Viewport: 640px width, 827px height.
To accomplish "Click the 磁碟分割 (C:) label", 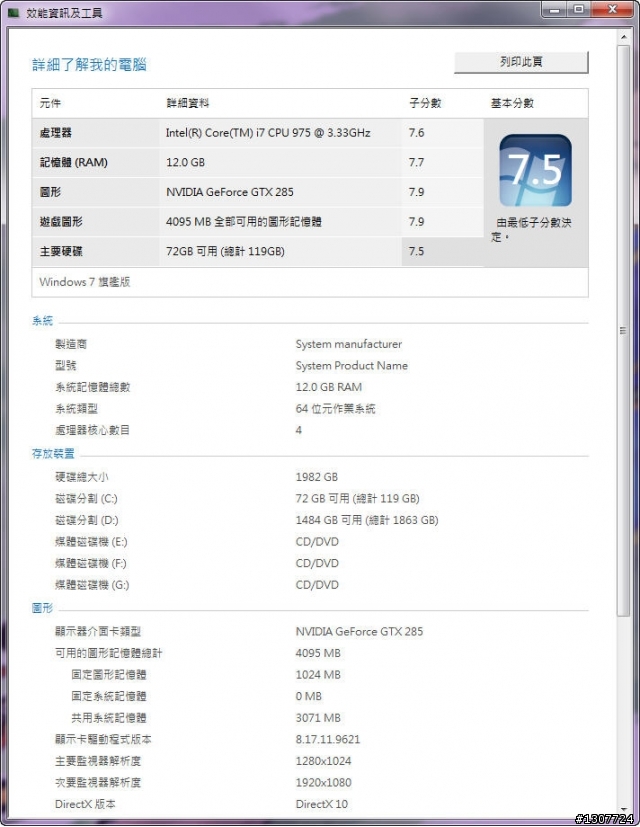I will (87, 498).
